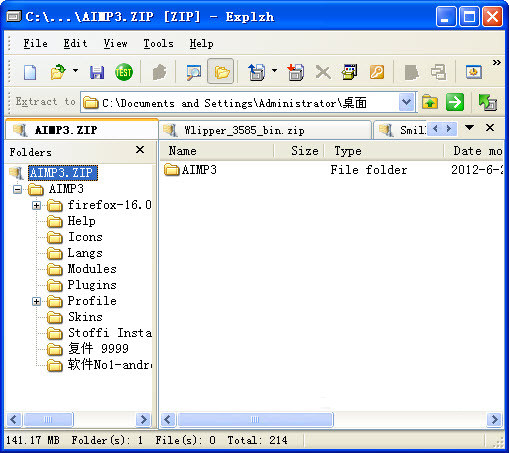Viewport: 509px width, 453px height.
Task: Click the Save (floppy disk) toolbar icon
Action: pyautogui.click(x=97, y=72)
